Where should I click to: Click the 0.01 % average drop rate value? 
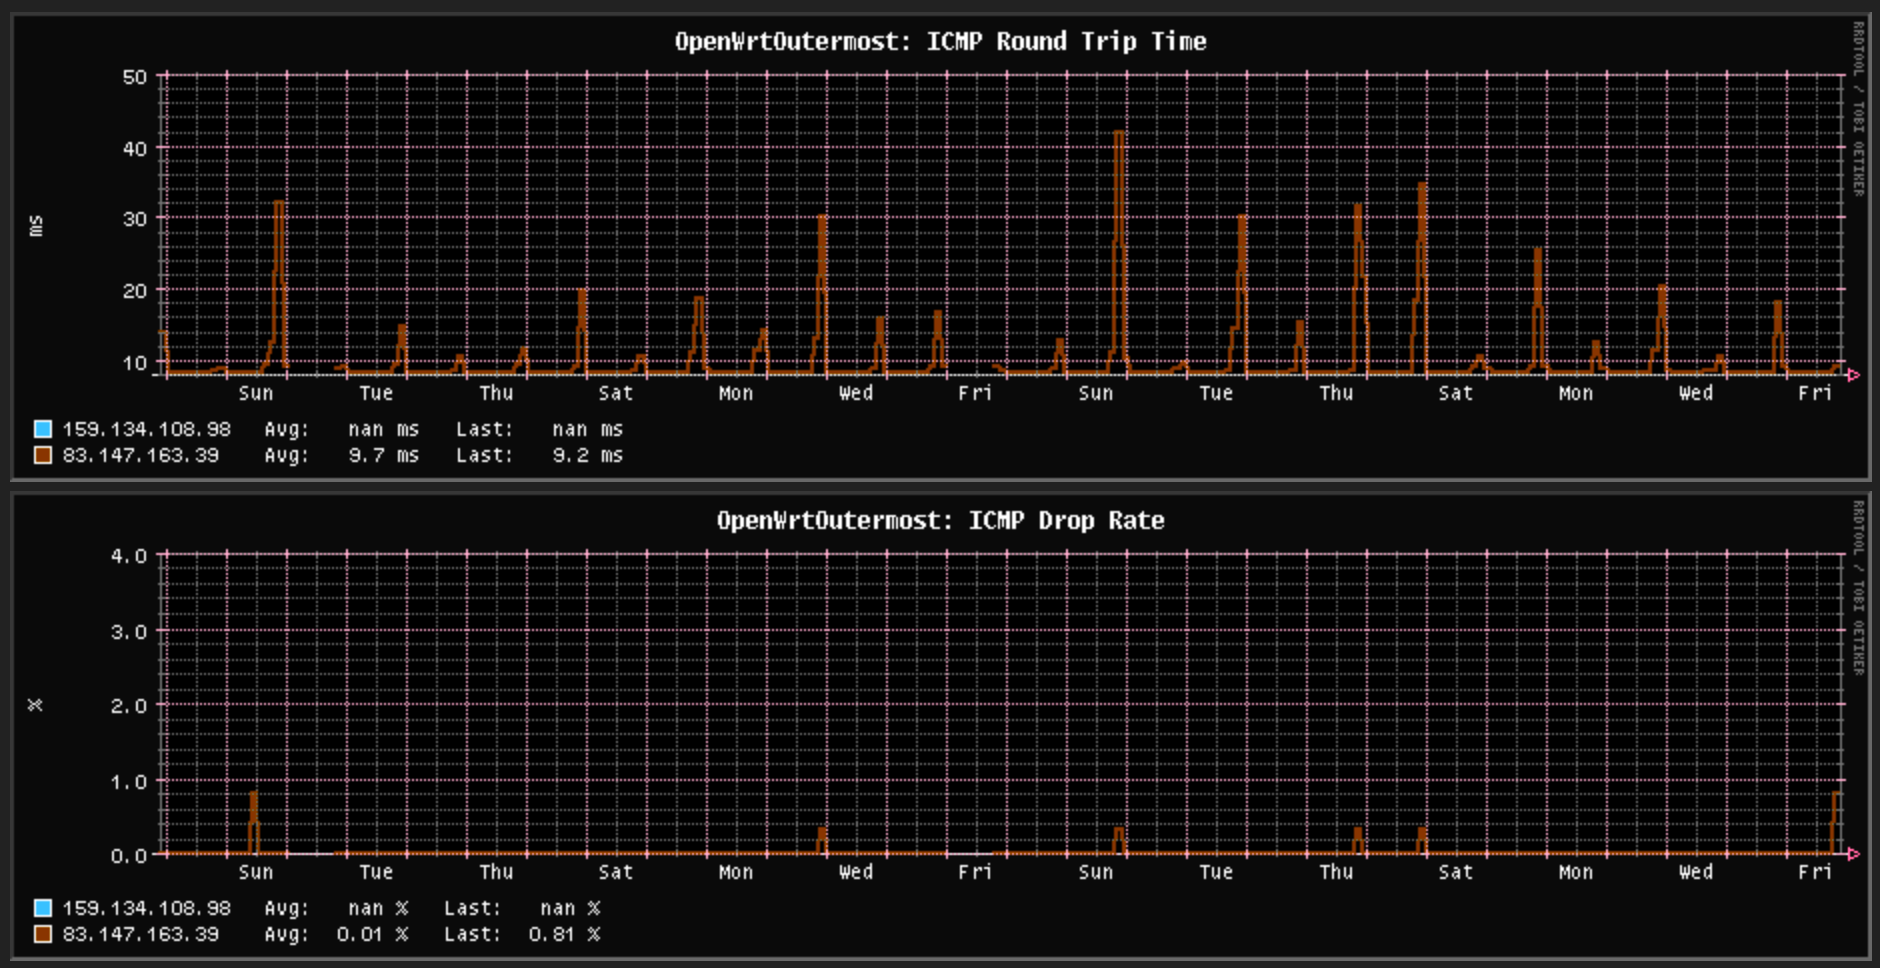pyautogui.click(x=372, y=934)
